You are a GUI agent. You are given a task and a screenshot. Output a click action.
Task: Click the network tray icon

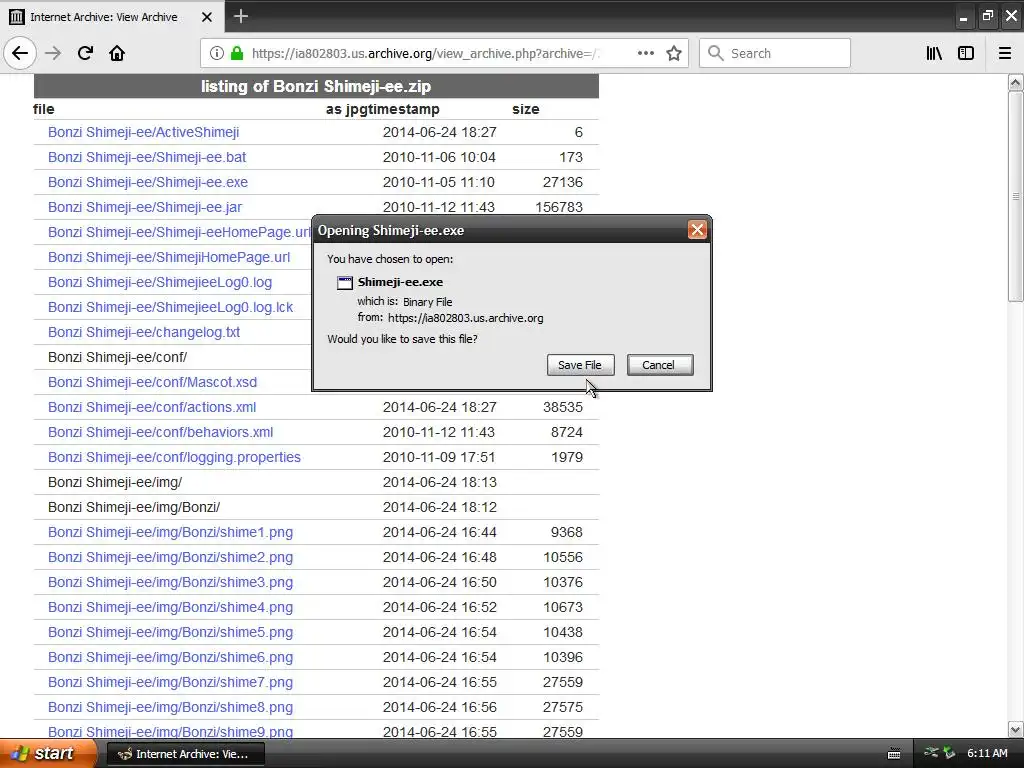931,754
